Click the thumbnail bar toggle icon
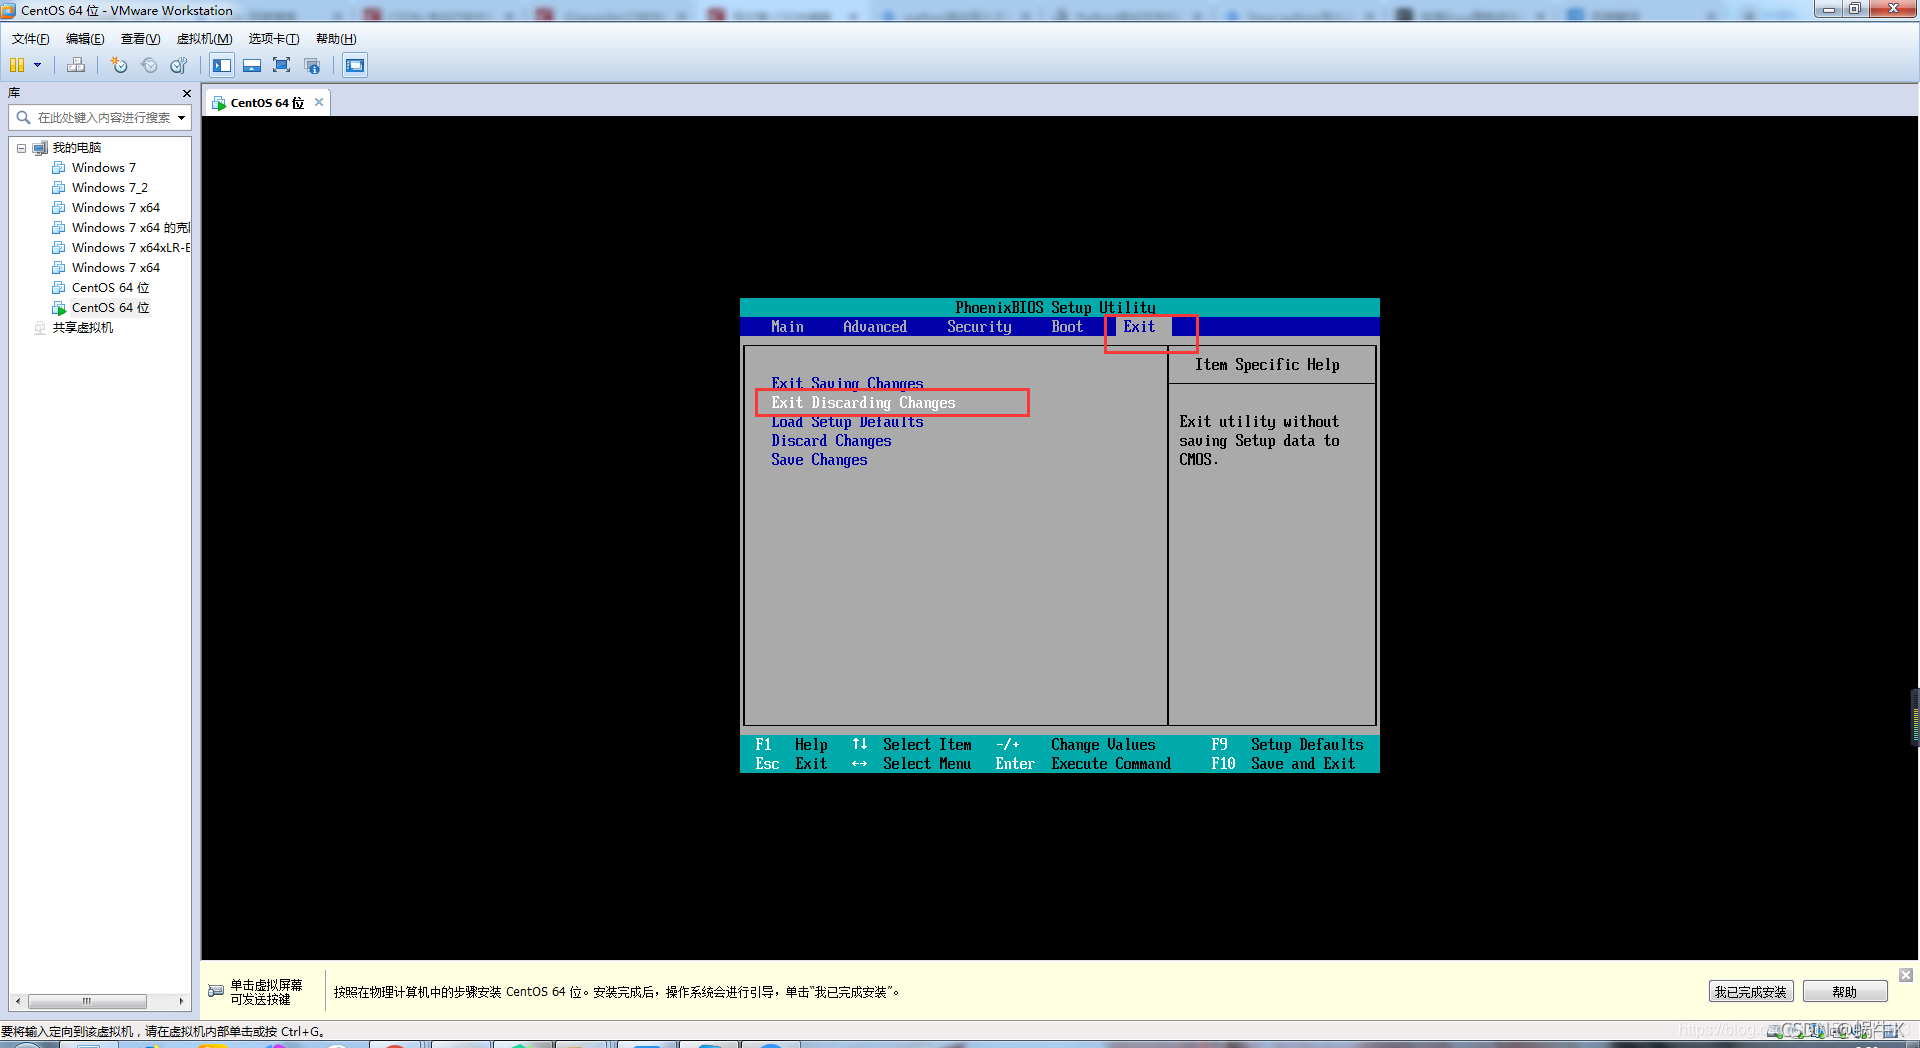 pyautogui.click(x=252, y=66)
